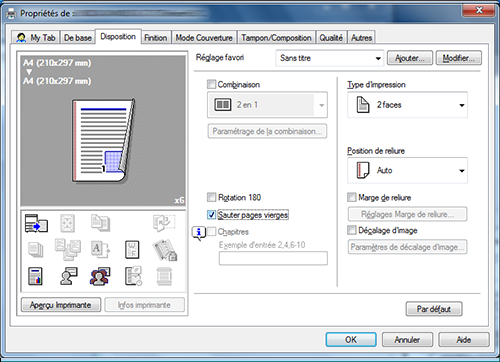This screenshot has width=500, height=362.
Task: Enable the Combinaison checkbox
Action: pos(211,84)
